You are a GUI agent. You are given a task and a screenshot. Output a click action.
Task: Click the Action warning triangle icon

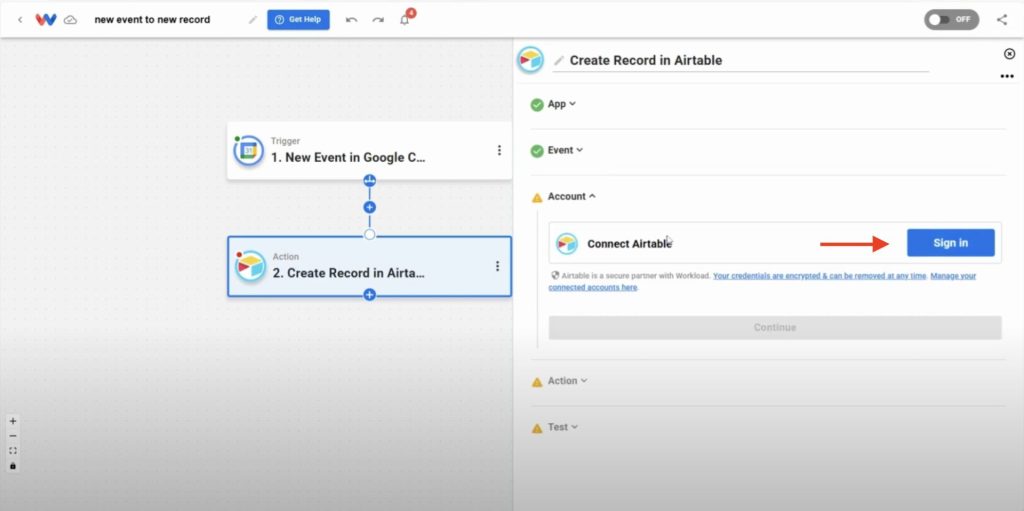537,382
